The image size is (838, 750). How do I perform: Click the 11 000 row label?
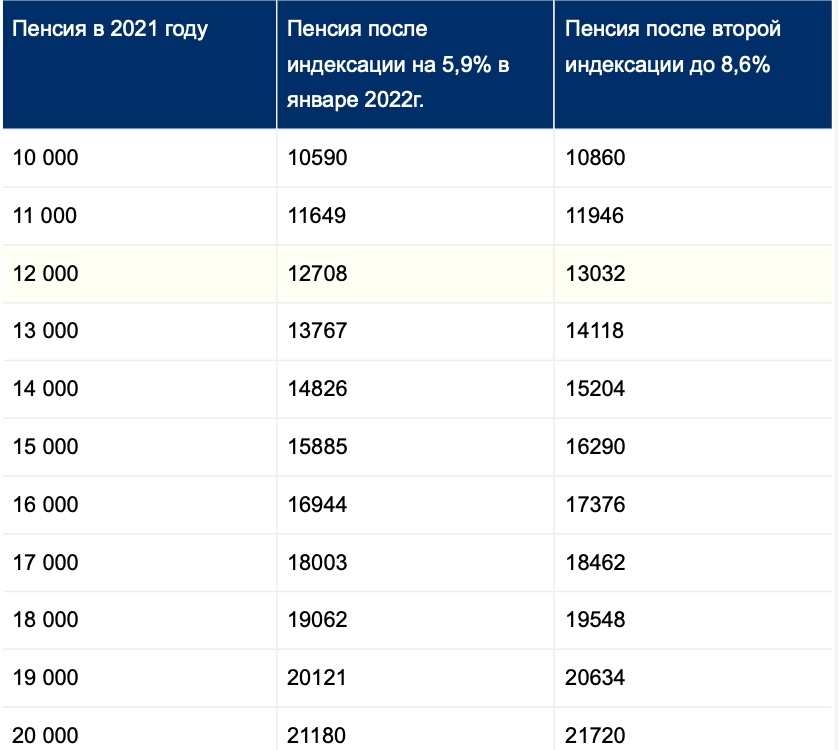(x=46, y=215)
